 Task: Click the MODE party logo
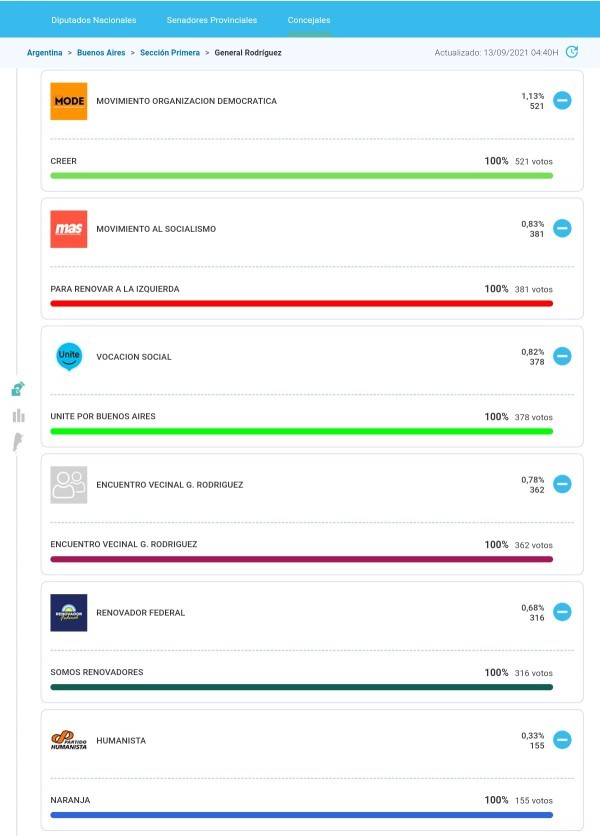click(69, 101)
